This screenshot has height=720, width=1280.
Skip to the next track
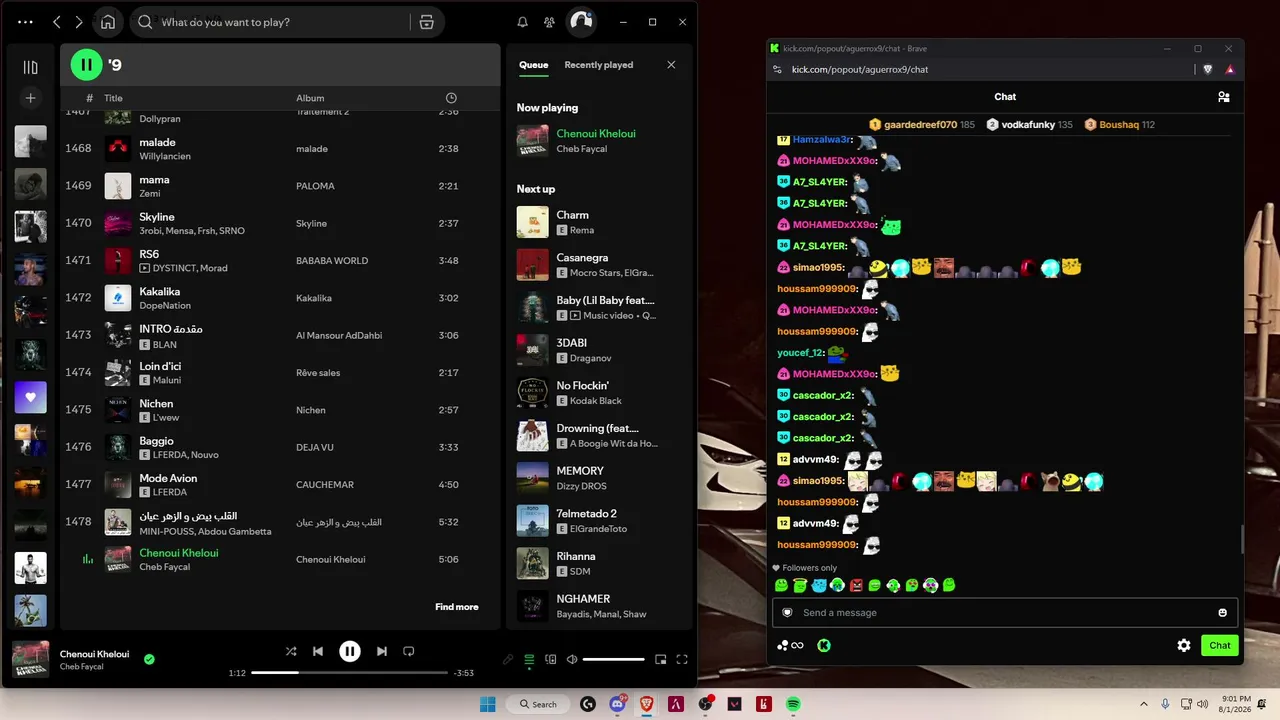coord(381,651)
